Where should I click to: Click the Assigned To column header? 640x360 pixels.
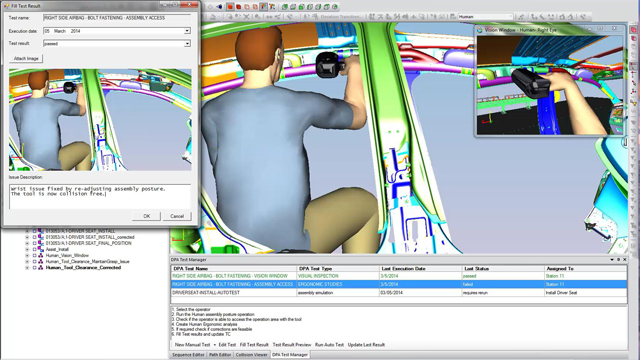(586, 269)
